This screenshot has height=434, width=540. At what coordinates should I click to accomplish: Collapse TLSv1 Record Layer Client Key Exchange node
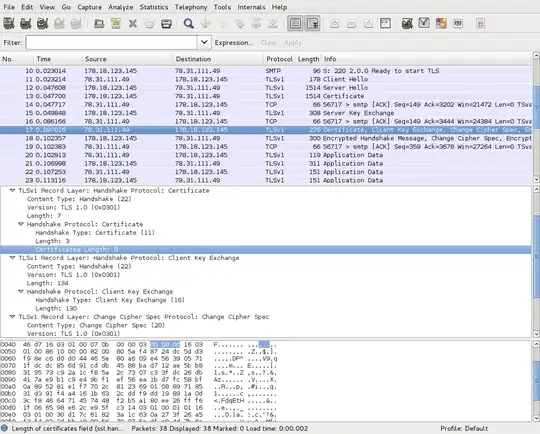click(12, 258)
